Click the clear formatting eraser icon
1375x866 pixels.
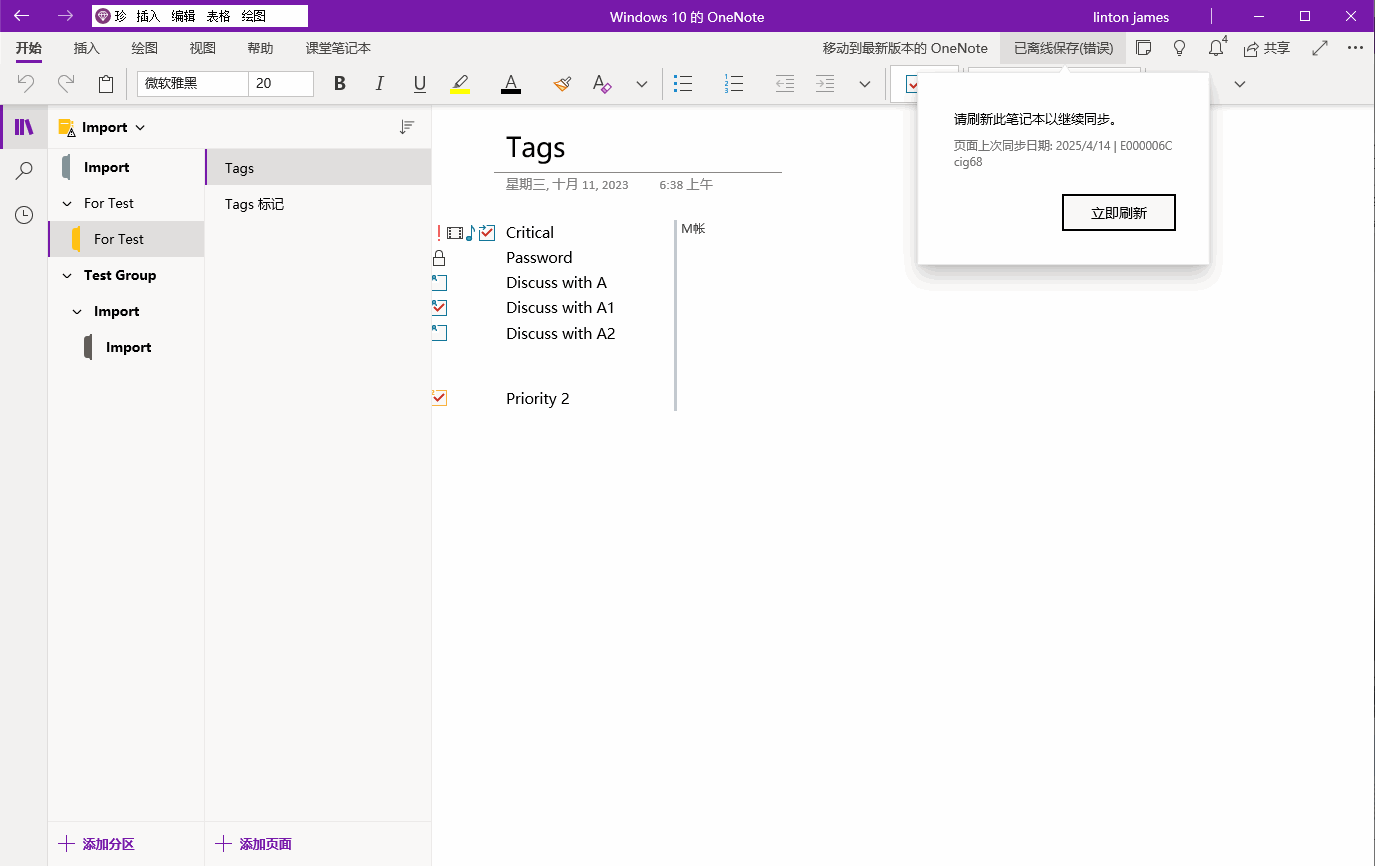click(601, 84)
